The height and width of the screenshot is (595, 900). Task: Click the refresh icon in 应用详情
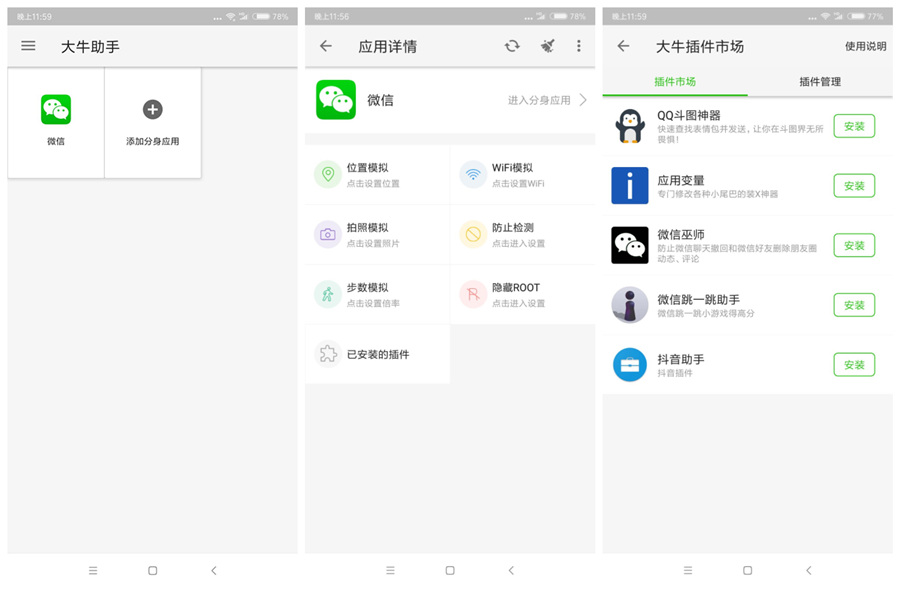point(512,46)
